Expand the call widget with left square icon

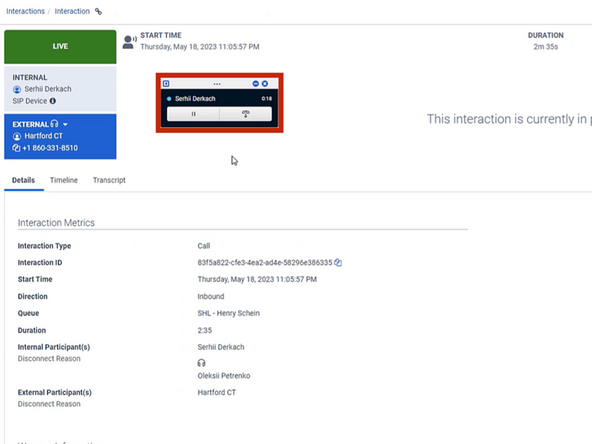[x=166, y=83]
